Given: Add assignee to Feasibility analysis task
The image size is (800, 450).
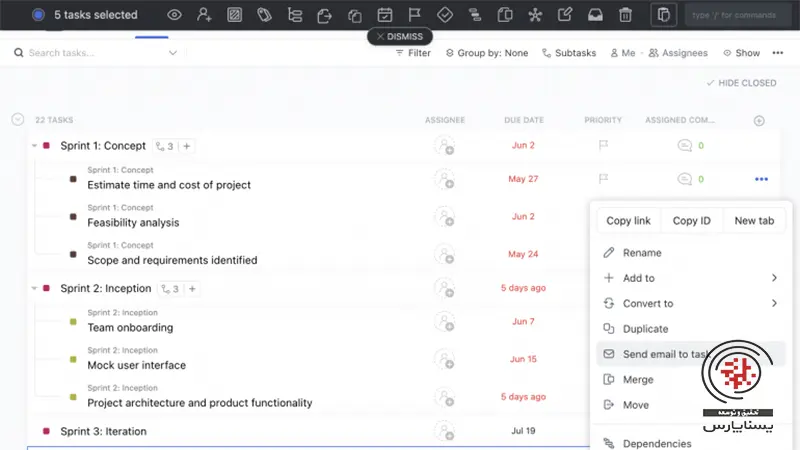Looking at the screenshot, I should [x=444, y=216].
